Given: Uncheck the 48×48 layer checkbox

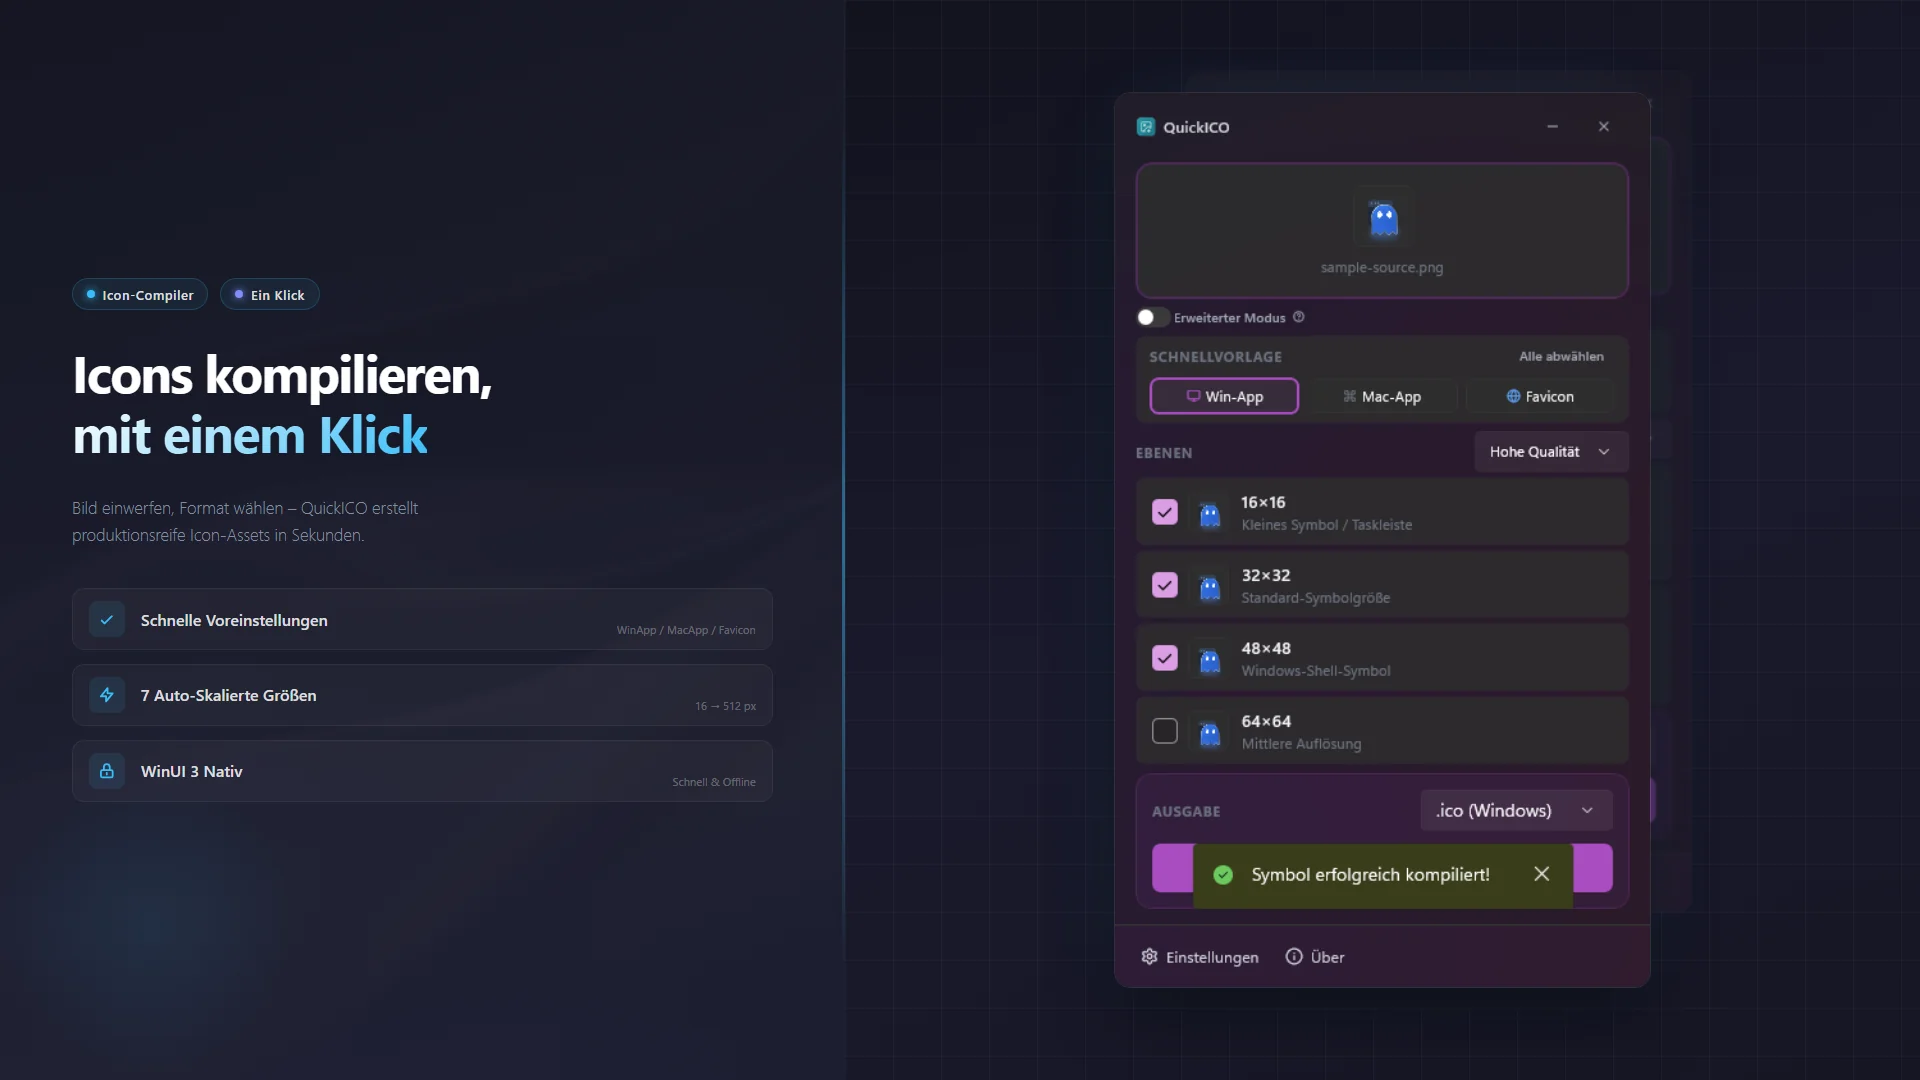Looking at the screenshot, I should [x=1165, y=658].
